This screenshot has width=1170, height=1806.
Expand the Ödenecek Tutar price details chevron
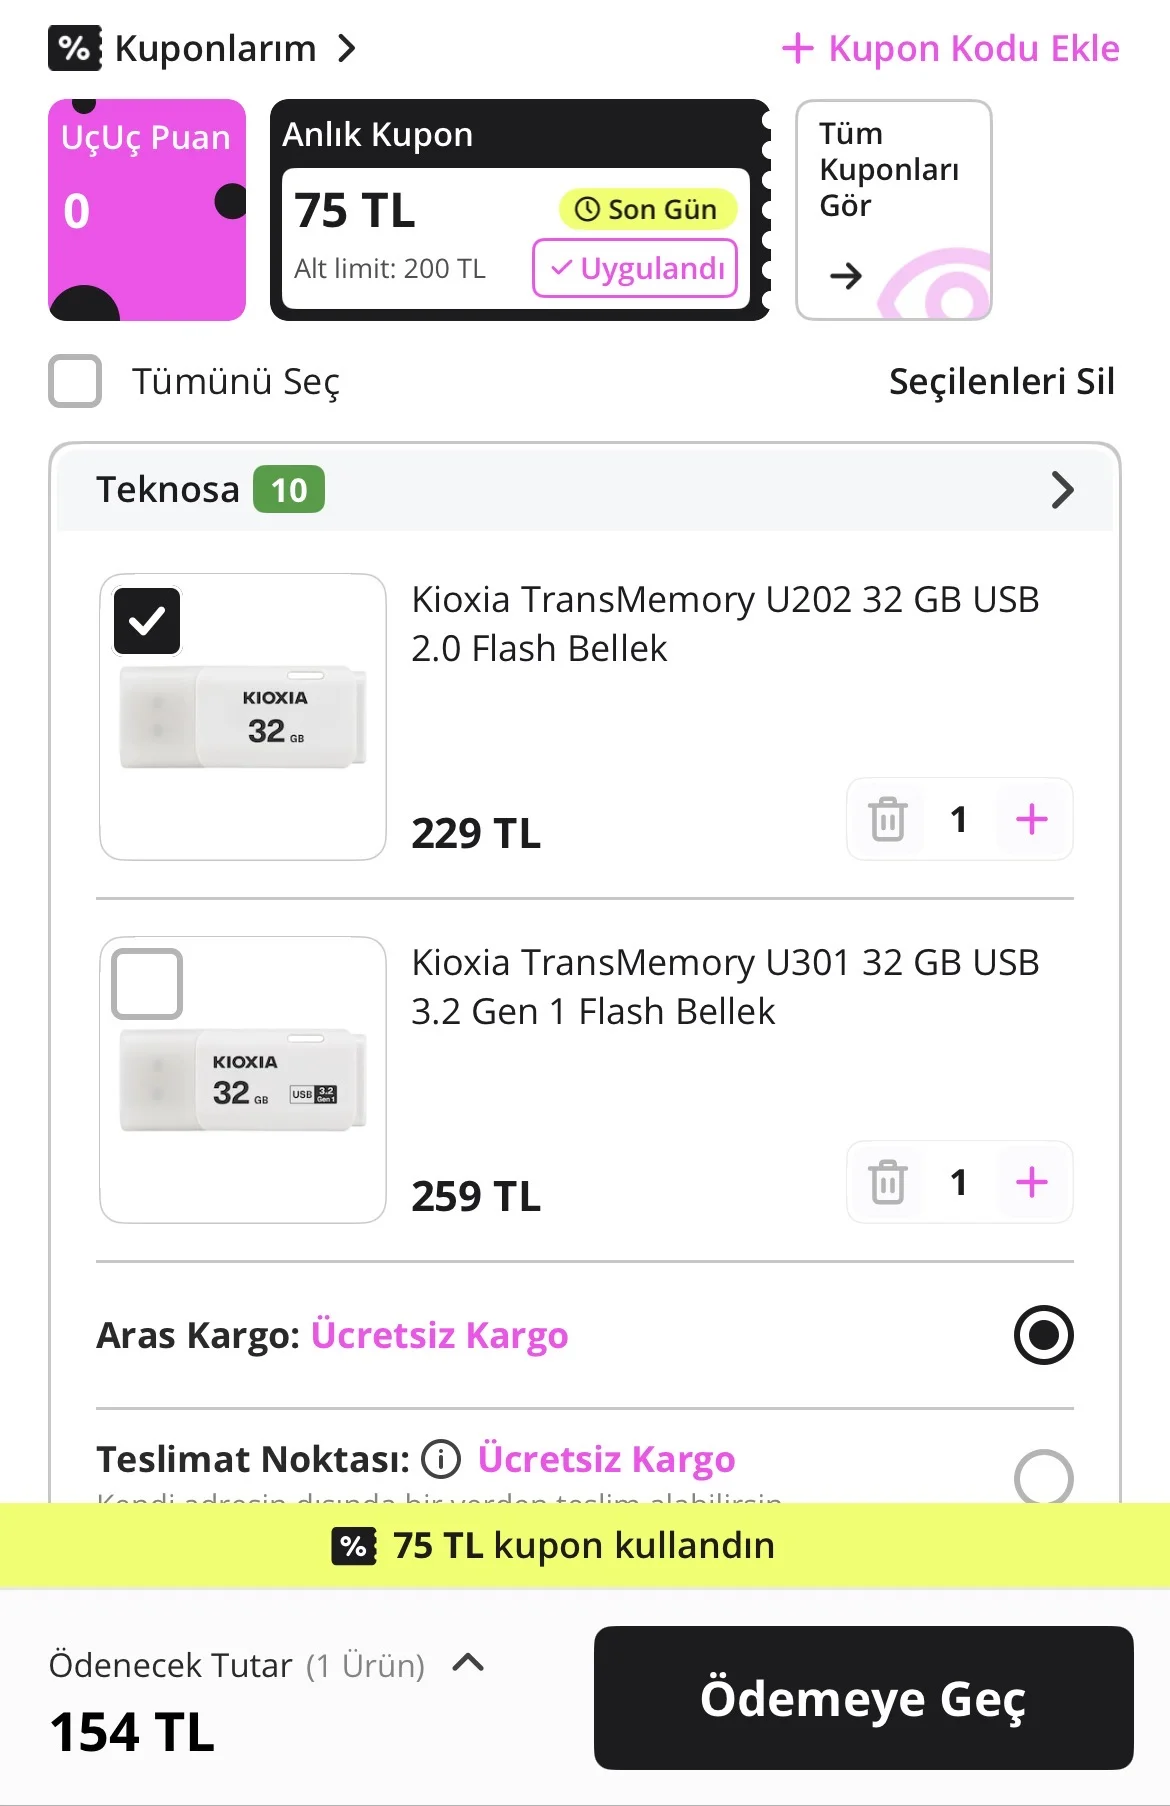coord(468,1663)
